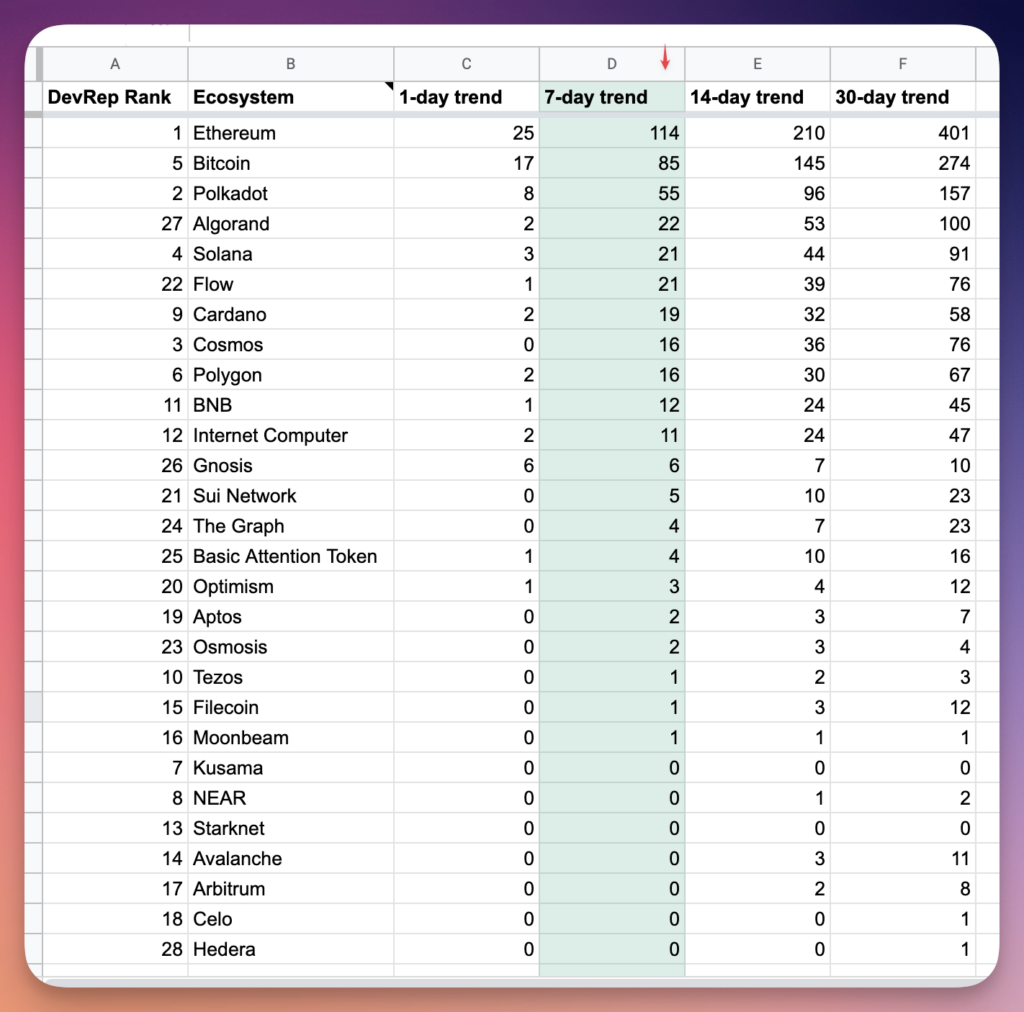
Task: Select the "Polkadot" cell
Action: click(291, 193)
